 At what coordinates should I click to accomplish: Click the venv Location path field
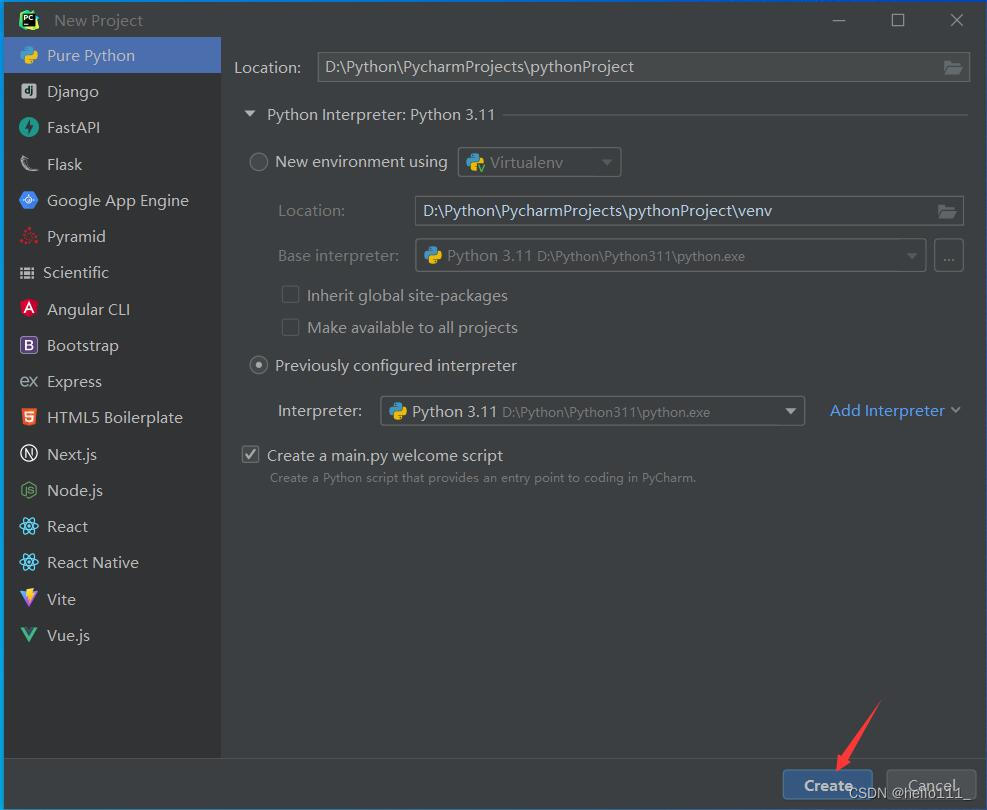(689, 211)
